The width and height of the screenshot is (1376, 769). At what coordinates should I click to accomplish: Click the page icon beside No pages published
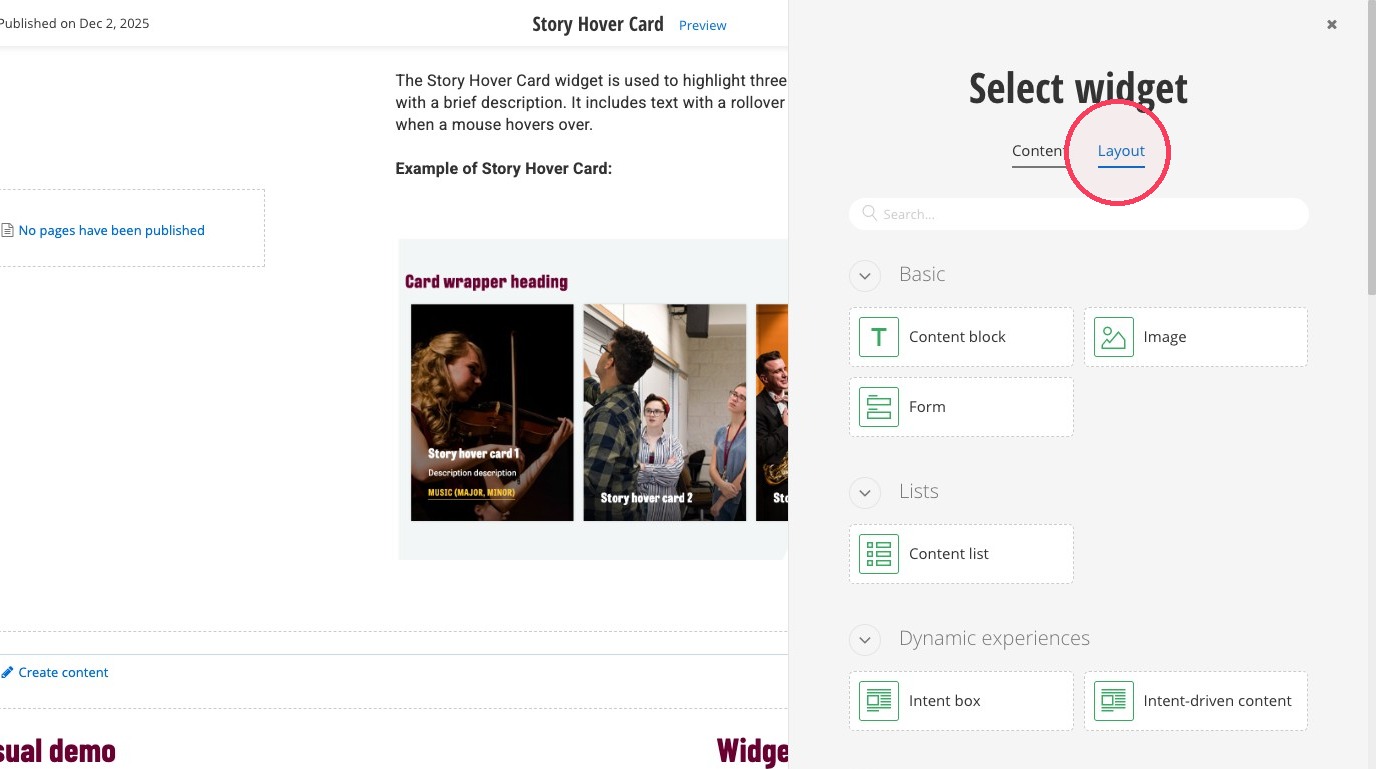coord(8,230)
